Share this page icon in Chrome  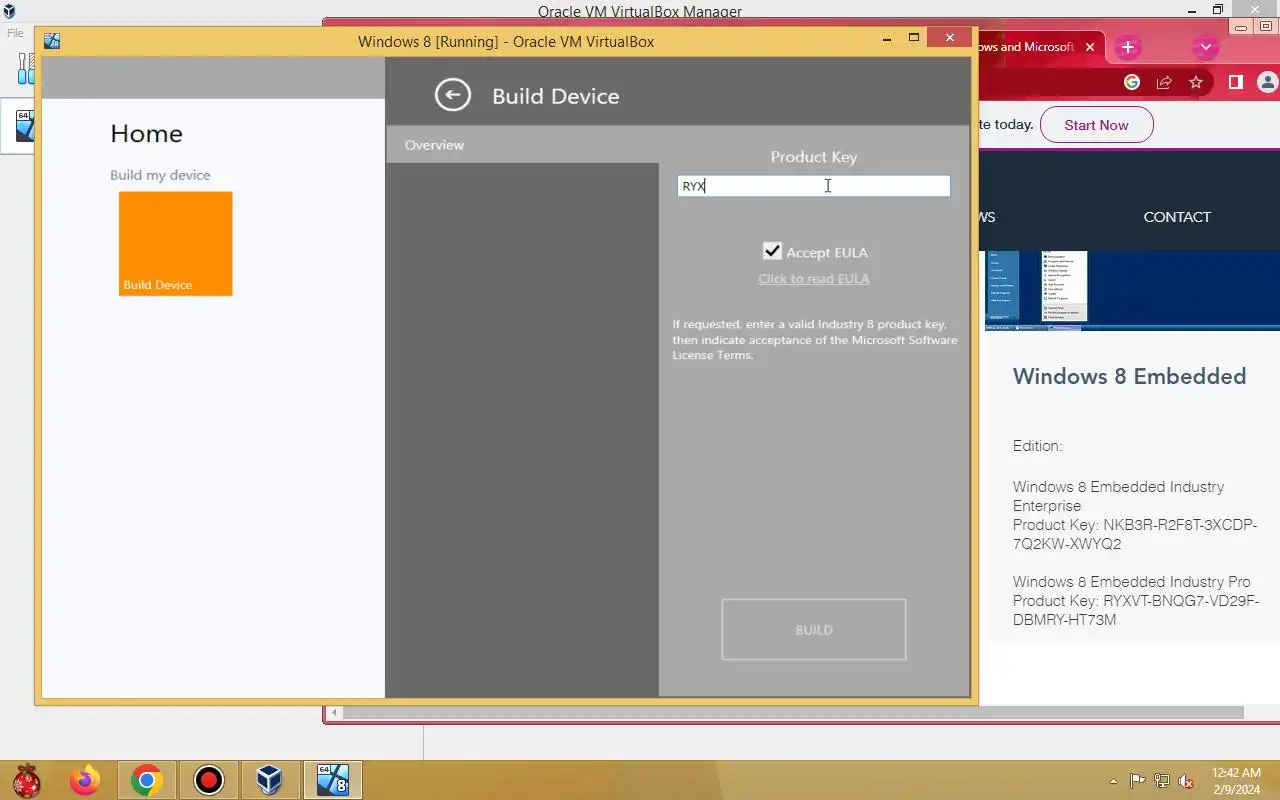(x=1164, y=83)
